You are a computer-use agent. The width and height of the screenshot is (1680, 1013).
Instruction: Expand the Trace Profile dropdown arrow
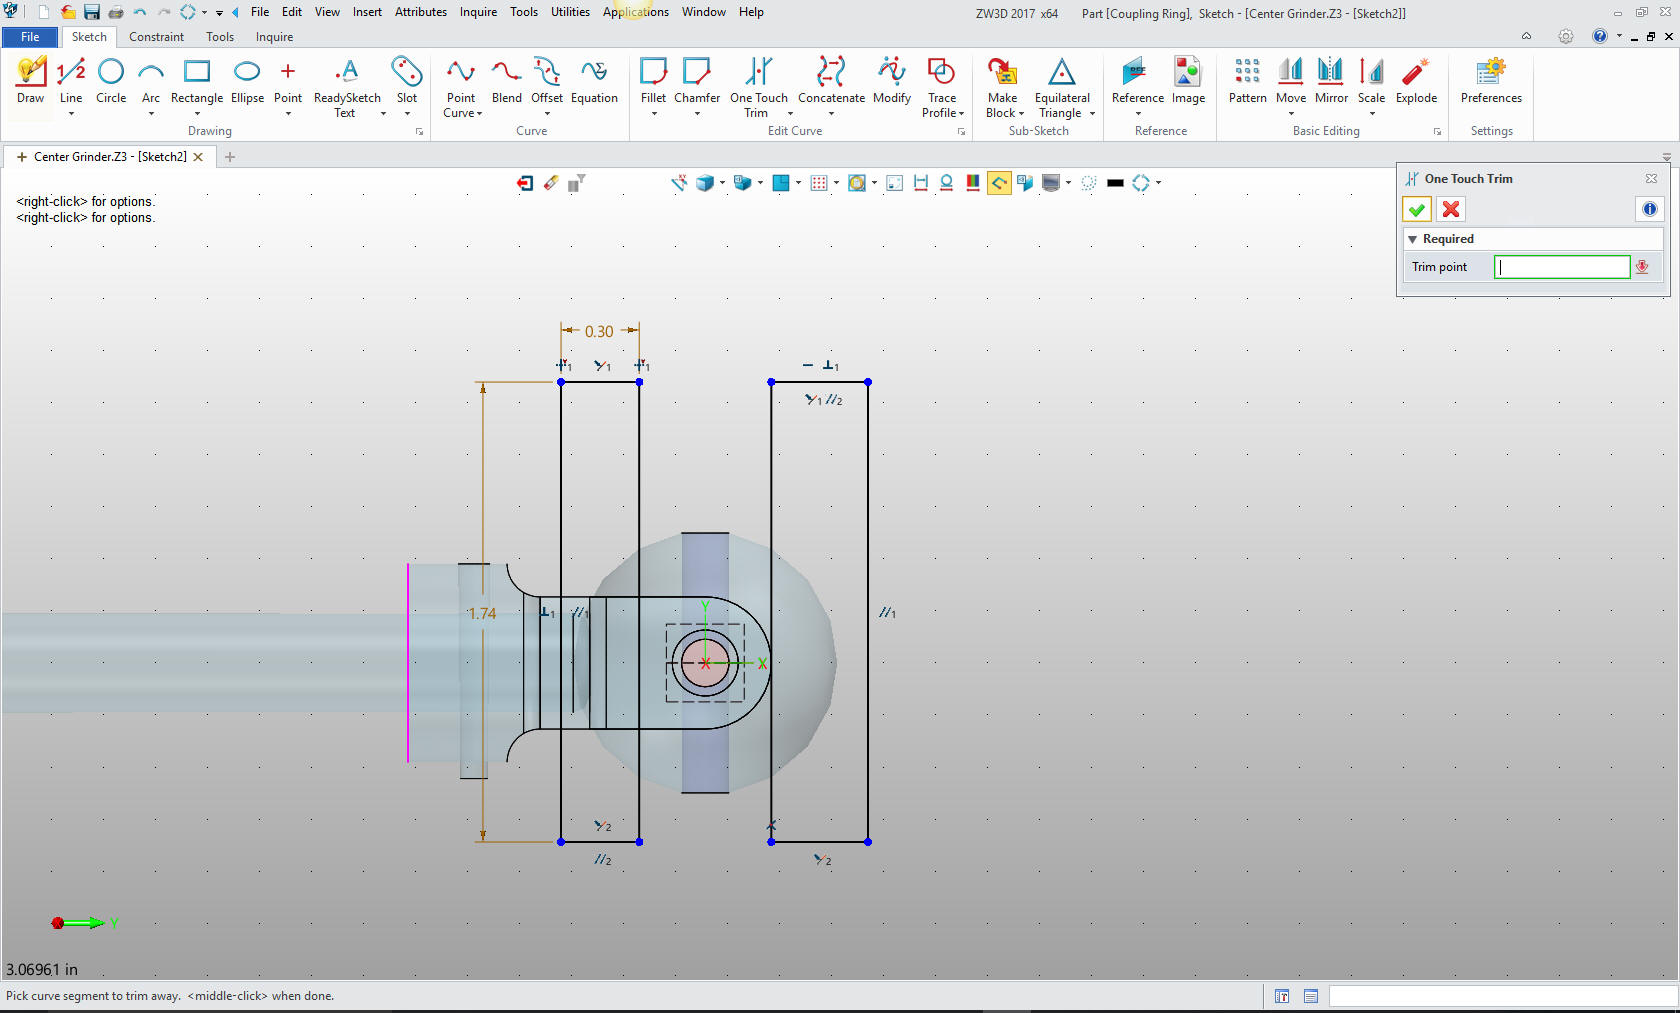click(961, 114)
